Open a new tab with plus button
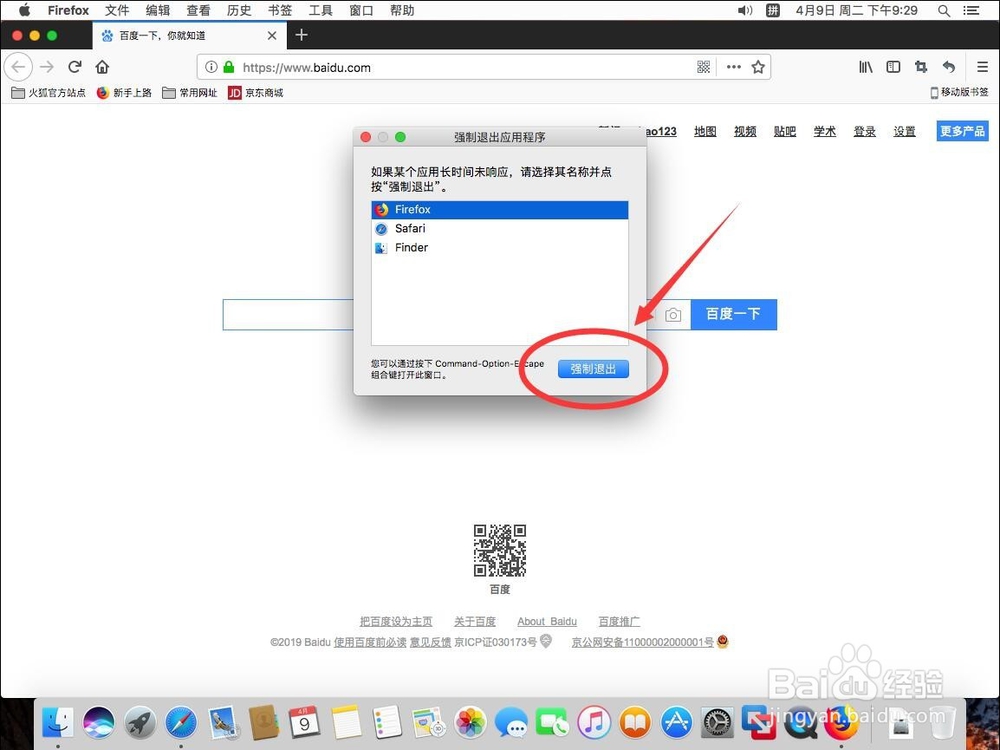This screenshot has height=750, width=1000. point(302,35)
